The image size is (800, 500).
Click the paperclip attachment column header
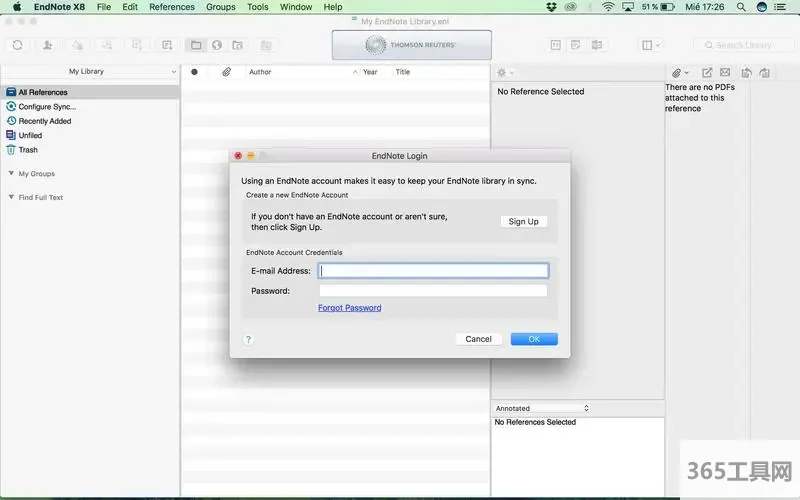point(226,72)
